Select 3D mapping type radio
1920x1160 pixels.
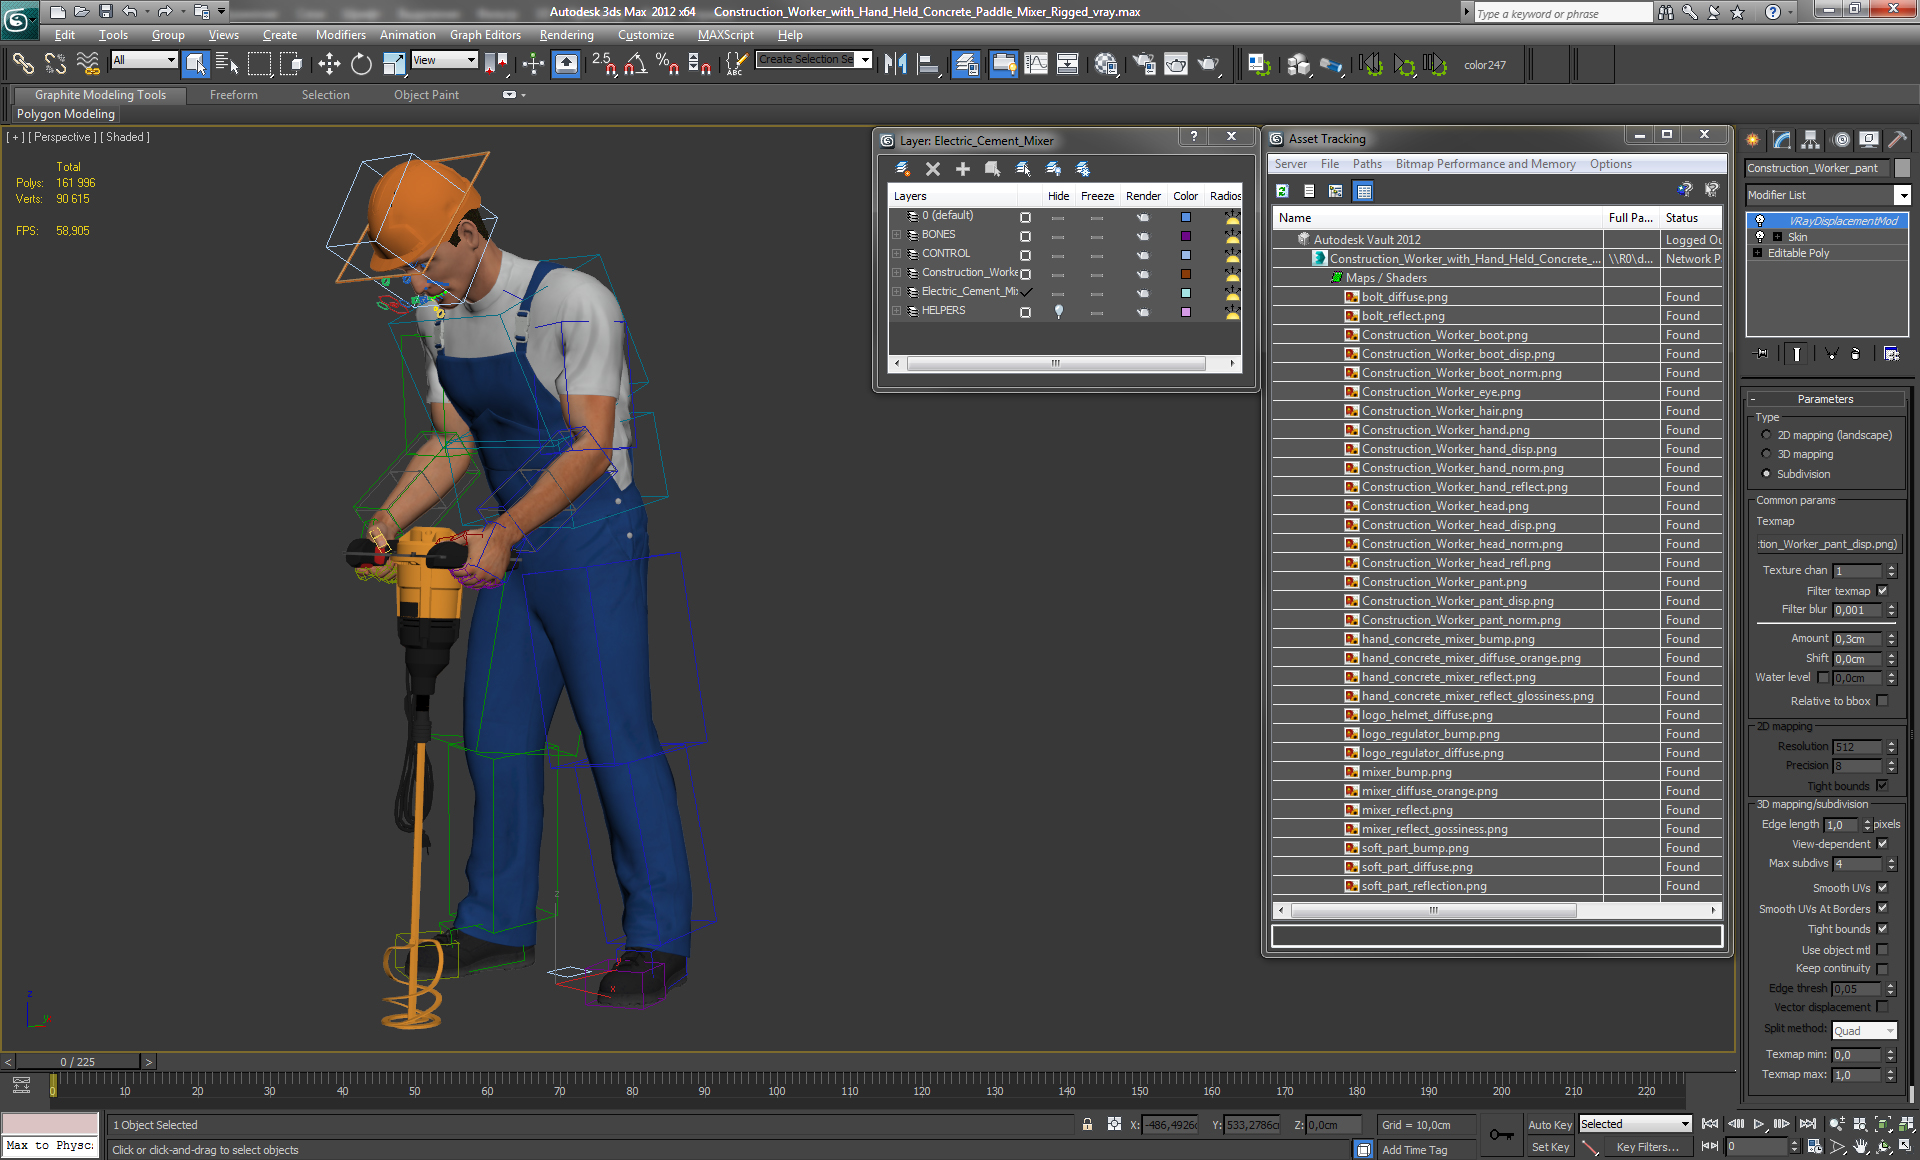tap(1766, 454)
